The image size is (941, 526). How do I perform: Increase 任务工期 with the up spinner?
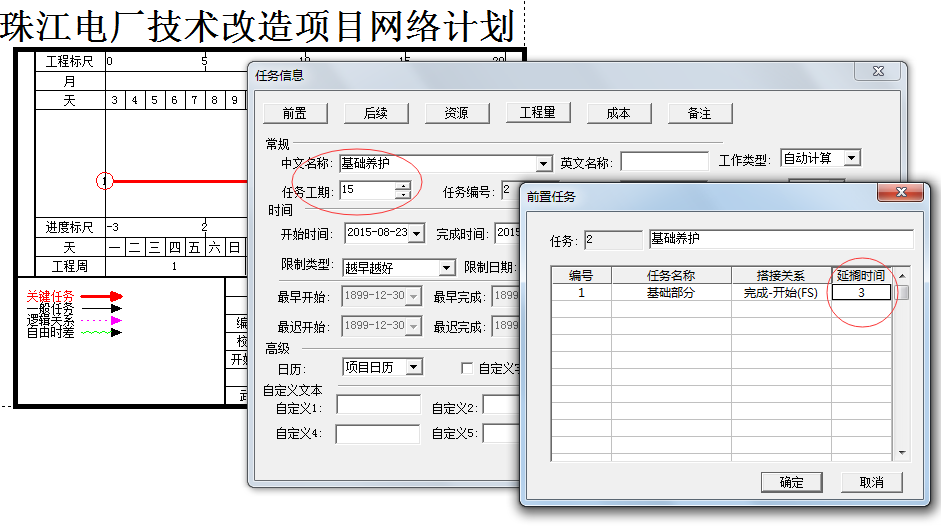402,185
